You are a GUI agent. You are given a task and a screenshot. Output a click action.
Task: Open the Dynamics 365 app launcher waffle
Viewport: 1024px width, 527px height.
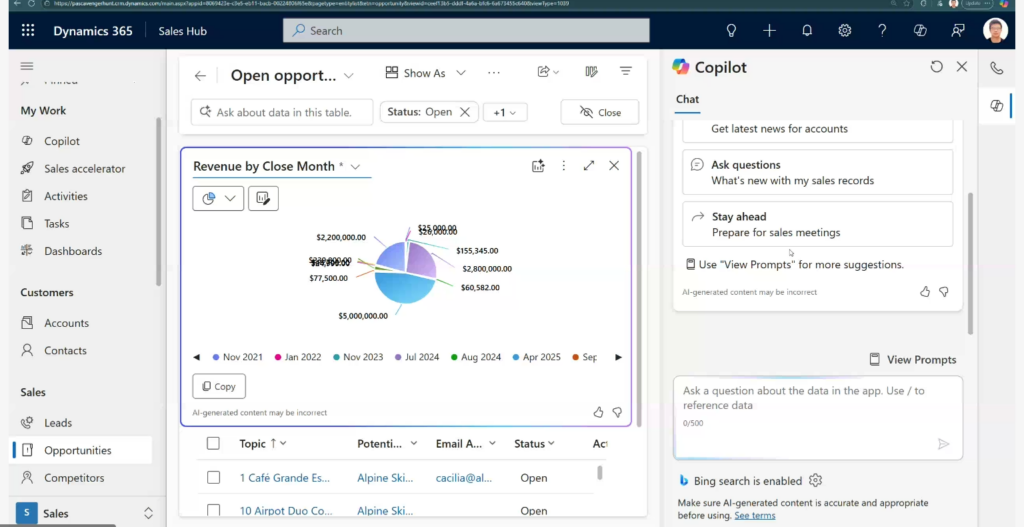27,31
